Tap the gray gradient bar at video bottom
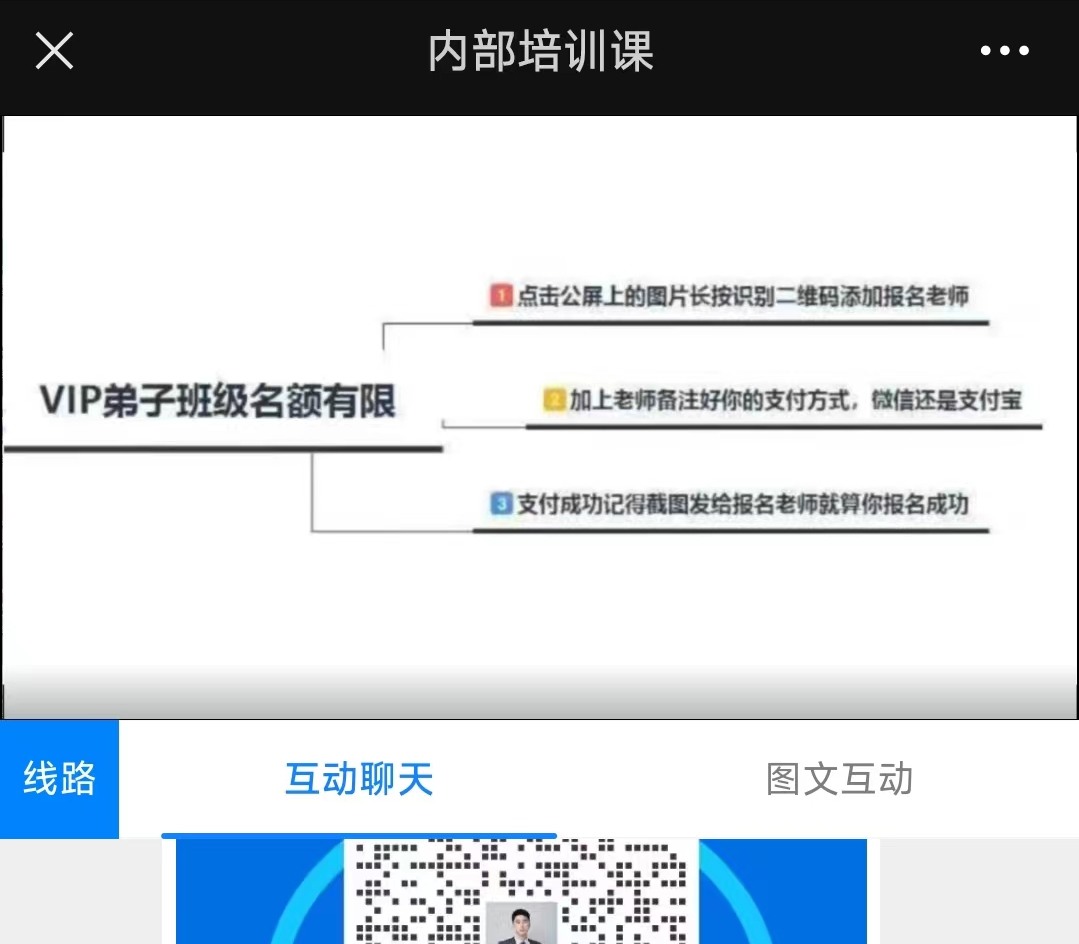 (540, 695)
